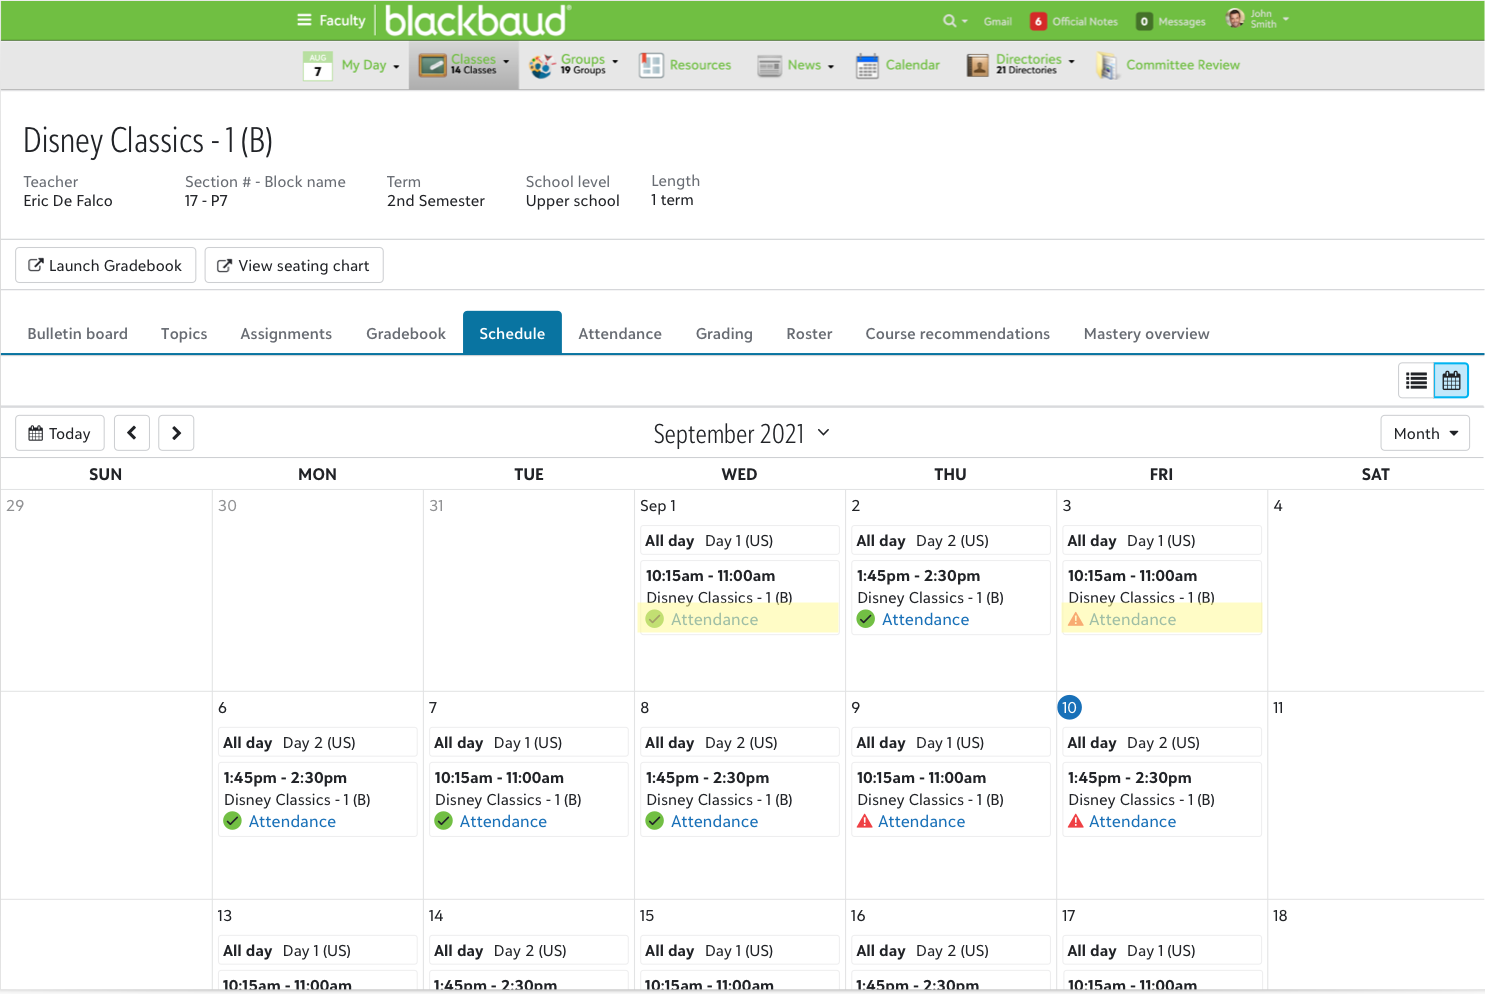The image size is (1485, 994).
Task: Click green check icon on Sep 7
Action: point(444,821)
